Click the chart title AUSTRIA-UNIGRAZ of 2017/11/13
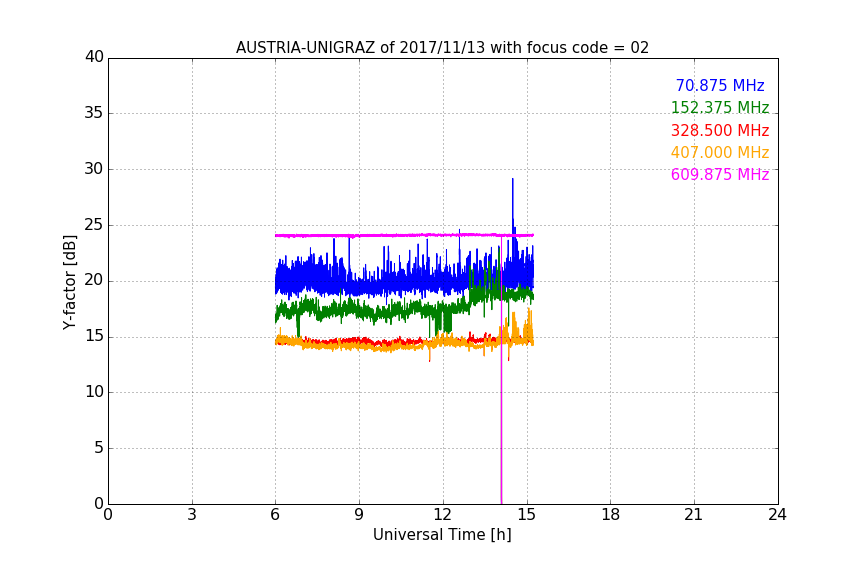This screenshot has width=864, height=576. pyautogui.click(x=442, y=47)
